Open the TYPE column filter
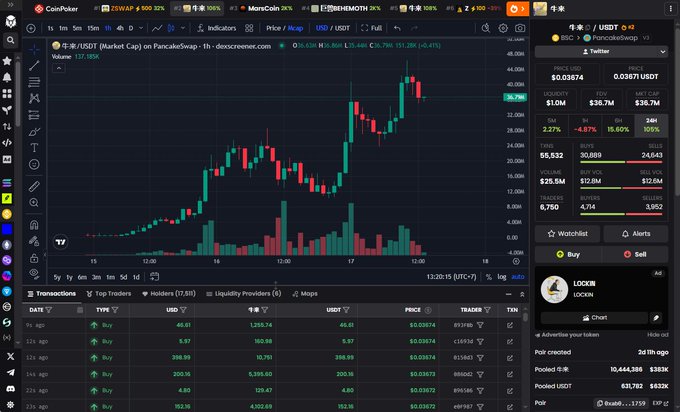The height and width of the screenshot is (412, 680). (115, 310)
